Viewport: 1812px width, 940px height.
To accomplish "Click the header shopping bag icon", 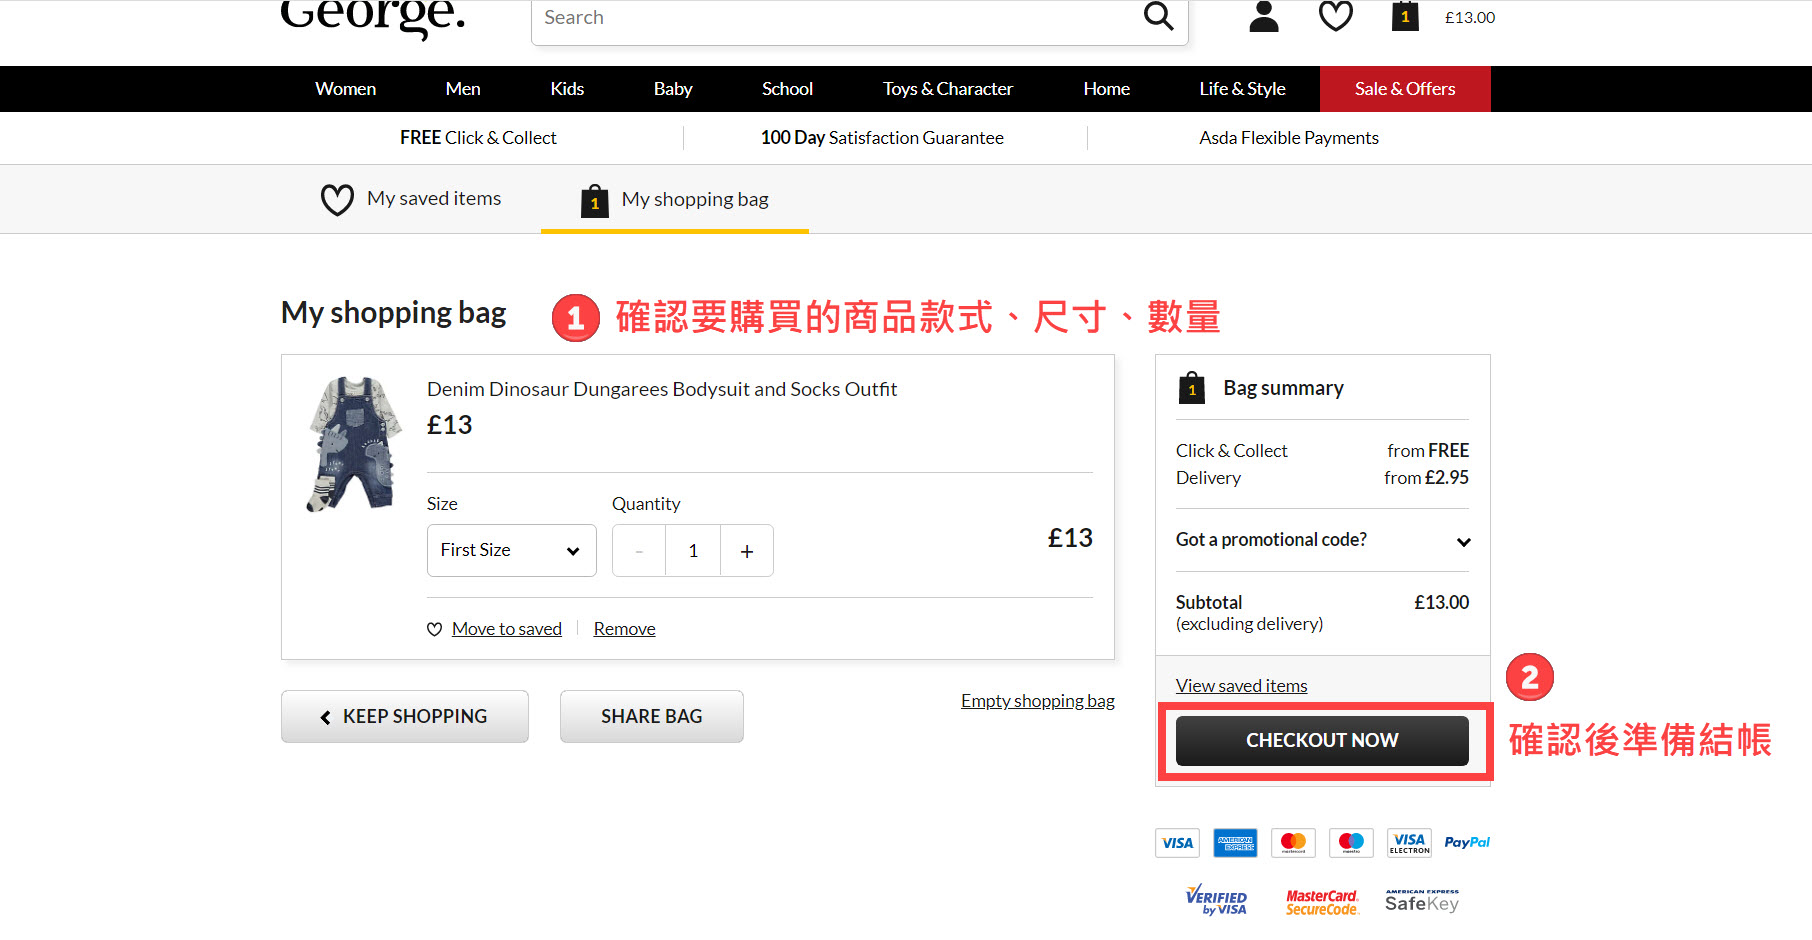I will pos(1405,17).
